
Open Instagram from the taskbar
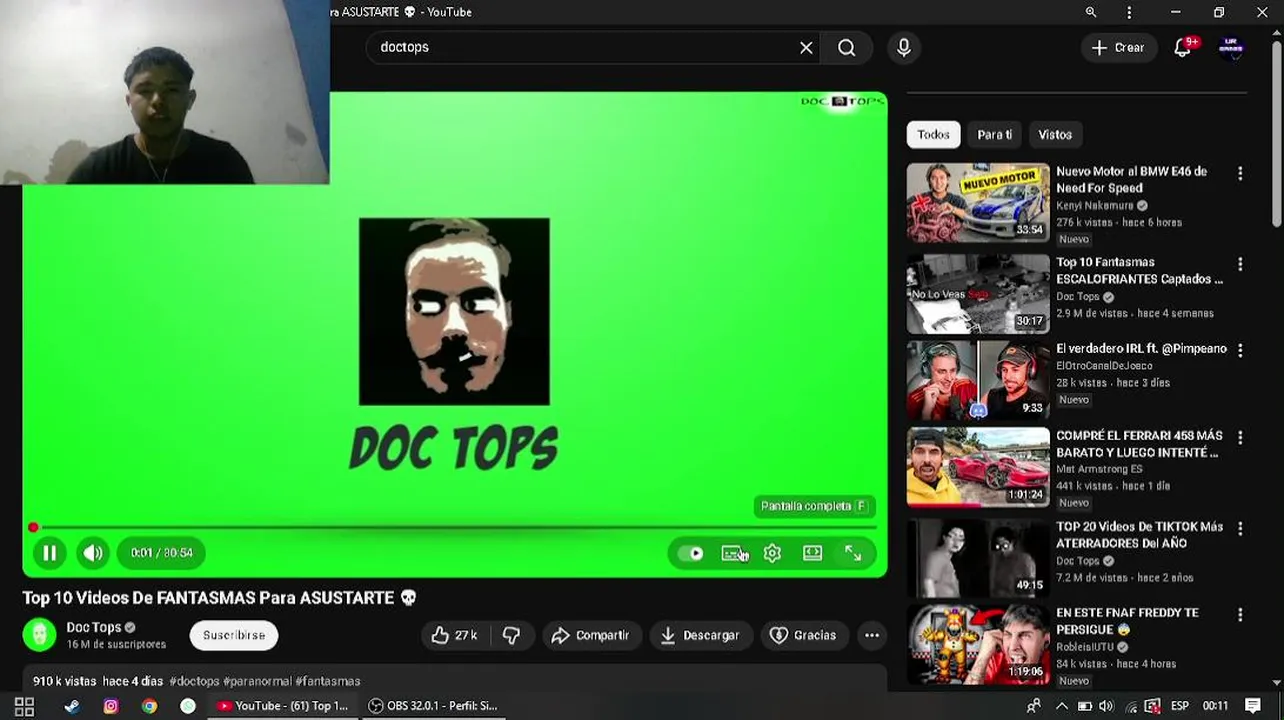click(111, 706)
